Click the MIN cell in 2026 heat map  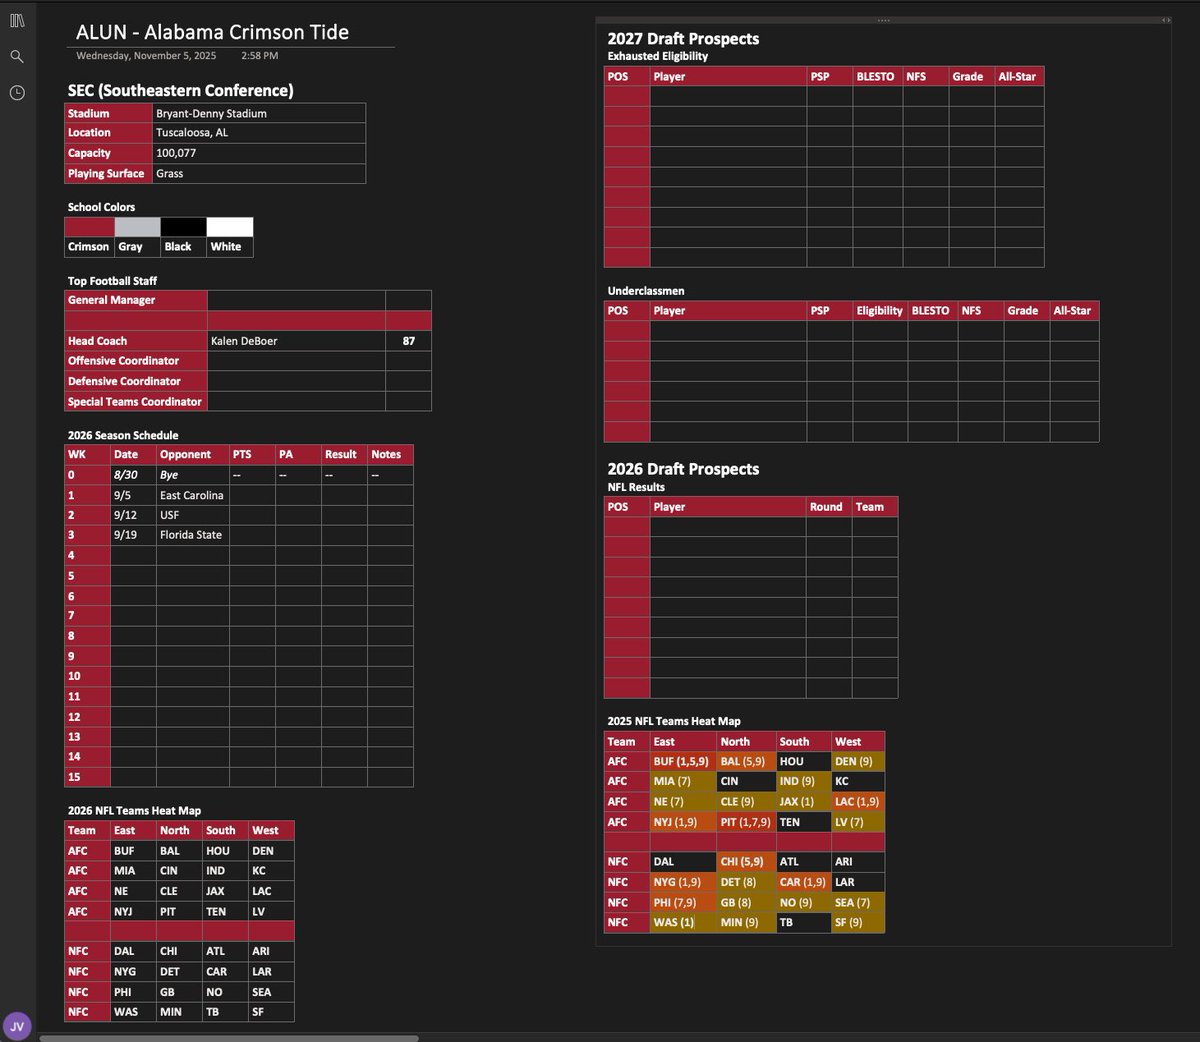point(179,1012)
